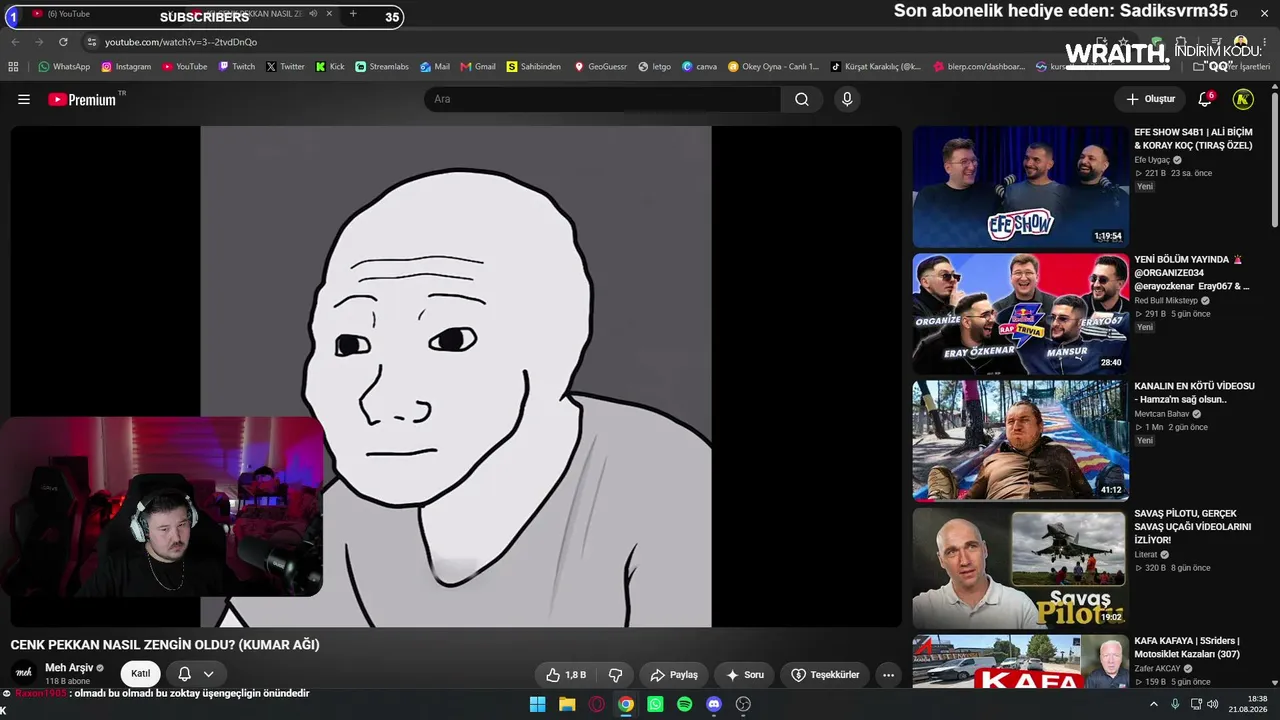Click the Soru ask button
The height and width of the screenshot is (720, 1280).
point(745,675)
